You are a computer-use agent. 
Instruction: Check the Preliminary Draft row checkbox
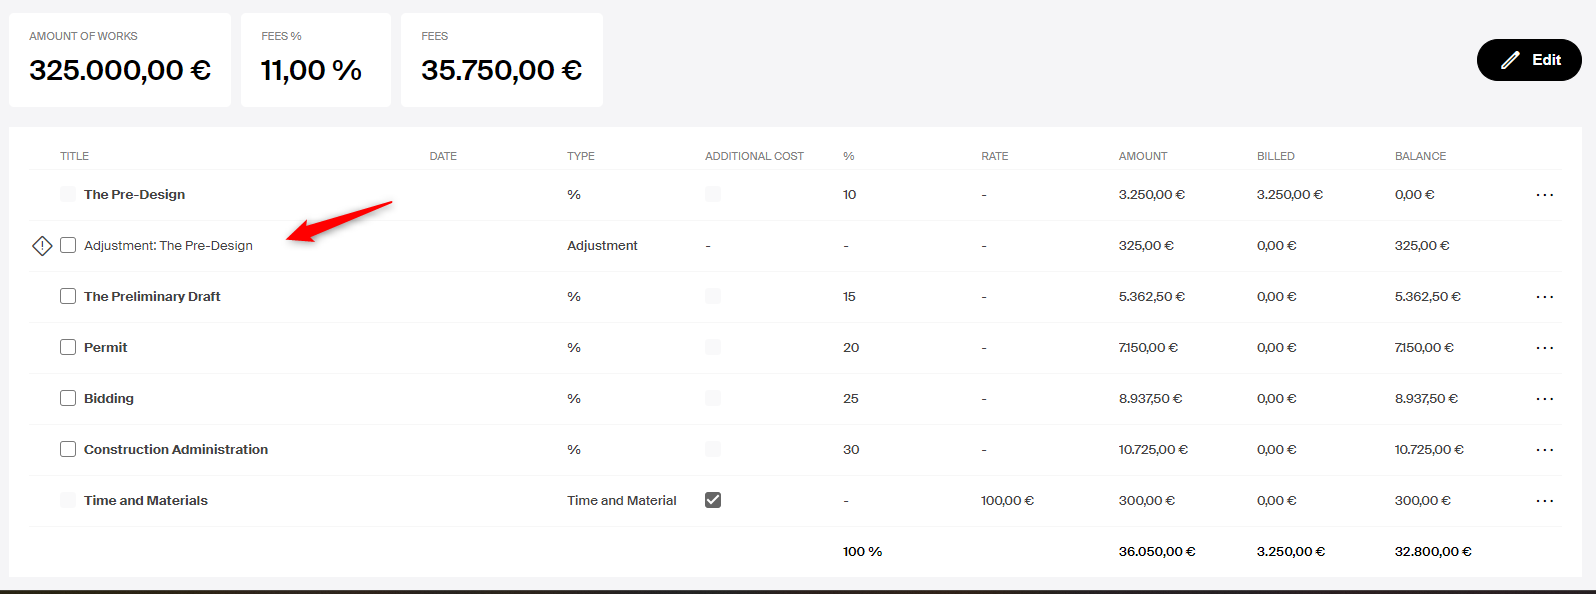pyautogui.click(x=68, y=296)
